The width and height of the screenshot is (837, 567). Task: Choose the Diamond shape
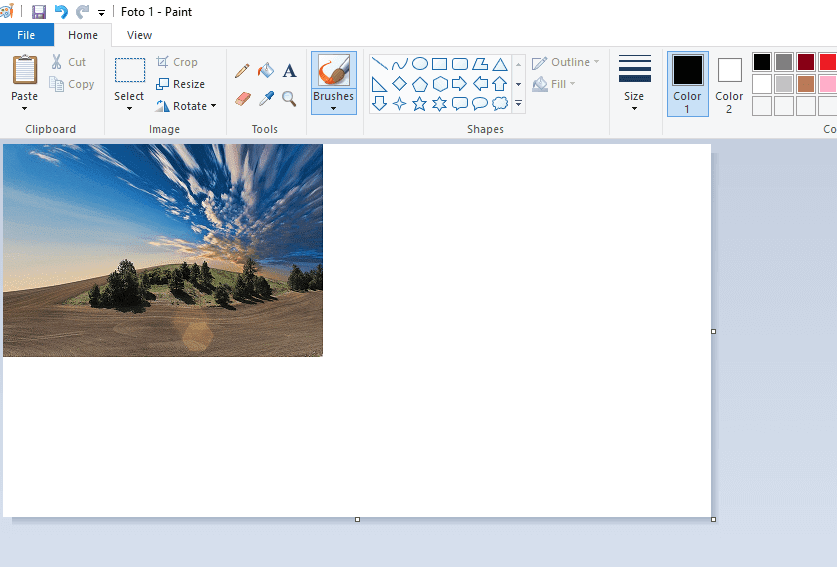coord(399,84)
